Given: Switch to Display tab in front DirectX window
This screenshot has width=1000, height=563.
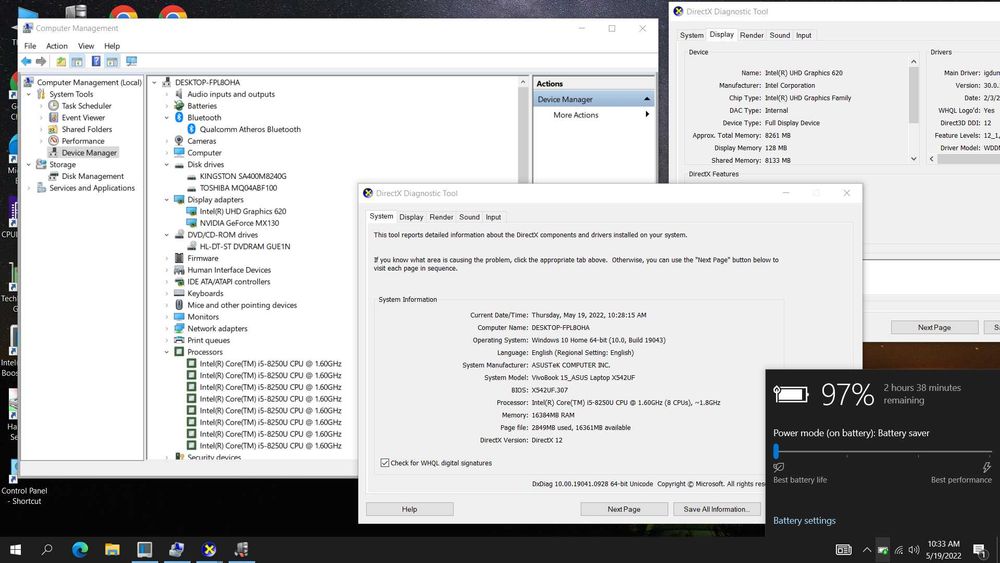Looking at the screenshot, I should point(411,217).
